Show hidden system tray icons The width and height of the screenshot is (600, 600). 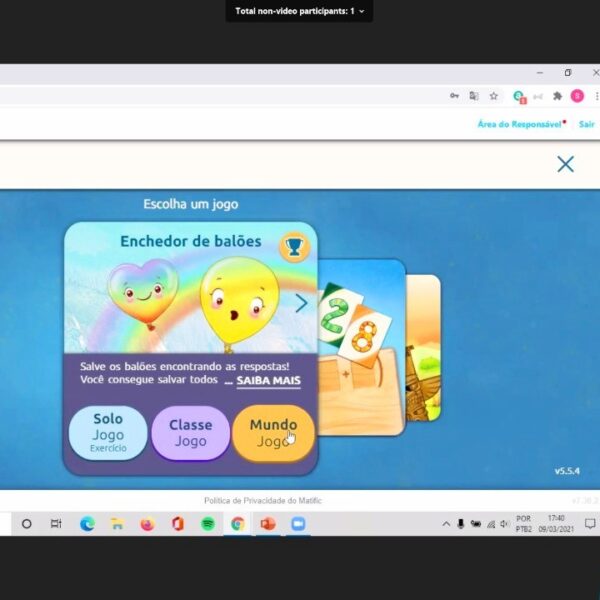click(x=446, y=523)
